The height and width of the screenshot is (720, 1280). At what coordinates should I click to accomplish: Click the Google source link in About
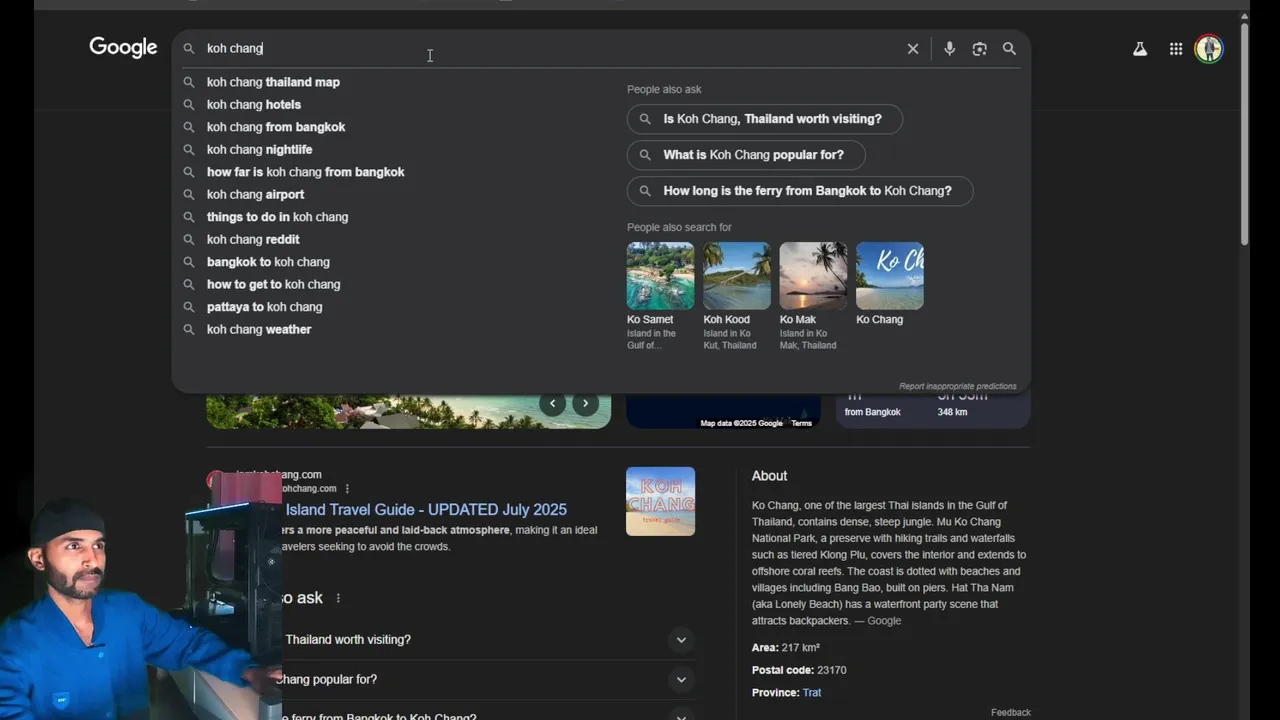coord(884,621)
